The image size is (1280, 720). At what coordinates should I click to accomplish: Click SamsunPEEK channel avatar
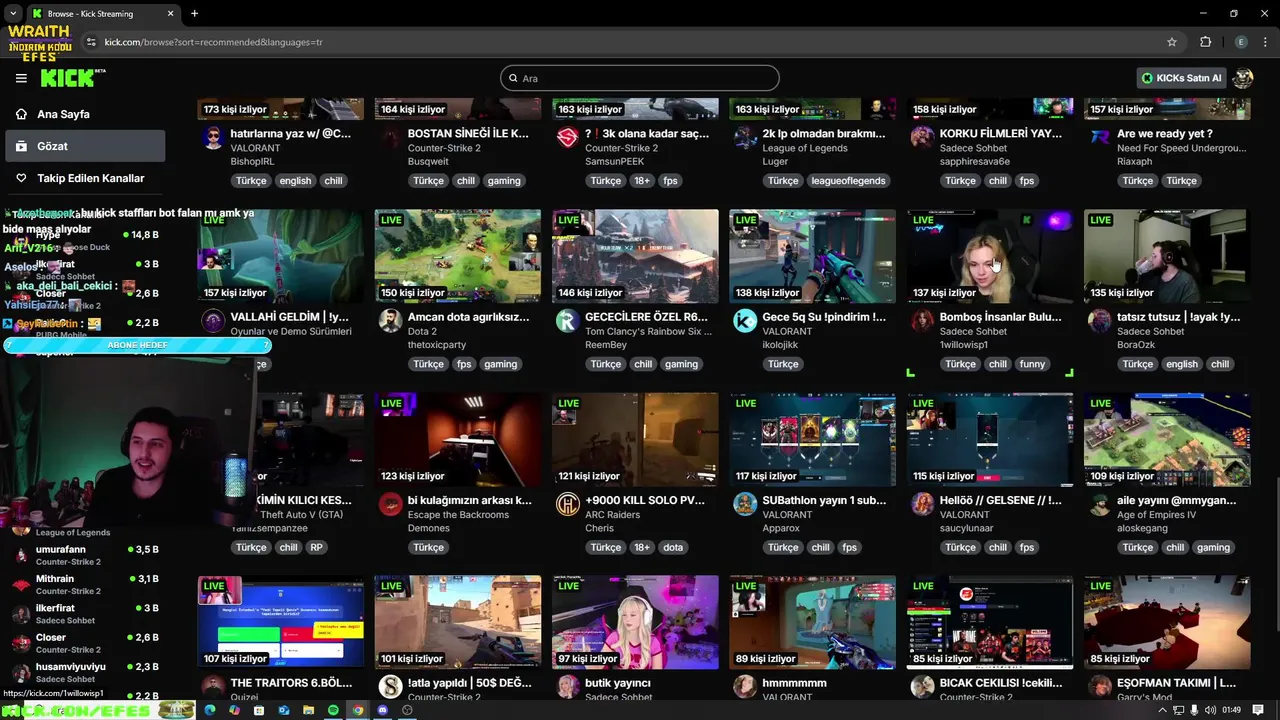click(568, 137)
